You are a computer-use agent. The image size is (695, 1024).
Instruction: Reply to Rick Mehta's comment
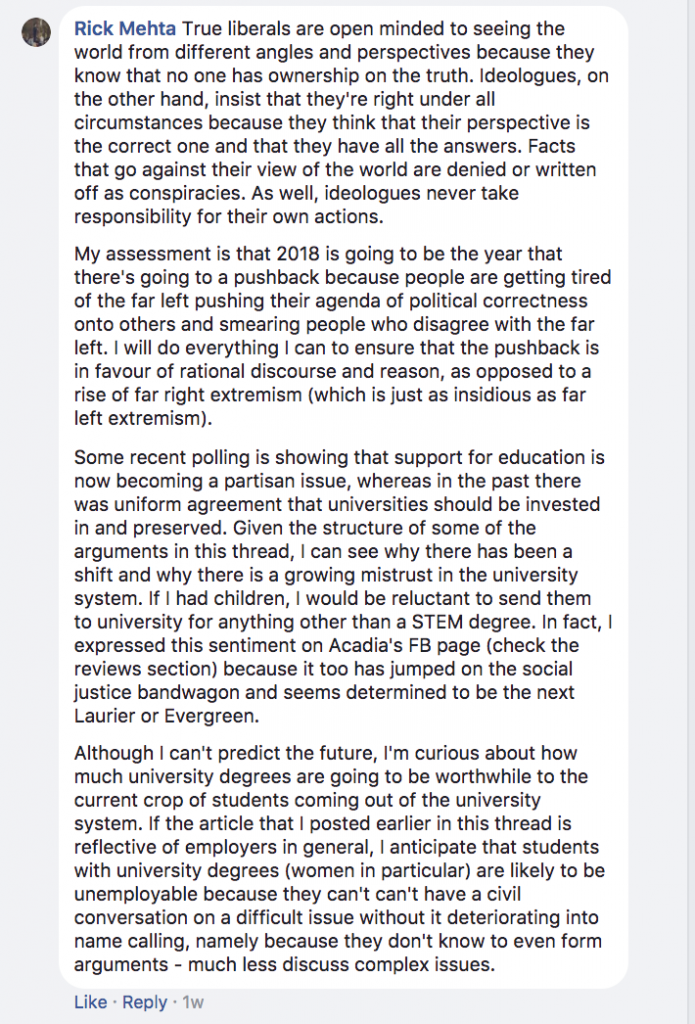[144, 1002]
